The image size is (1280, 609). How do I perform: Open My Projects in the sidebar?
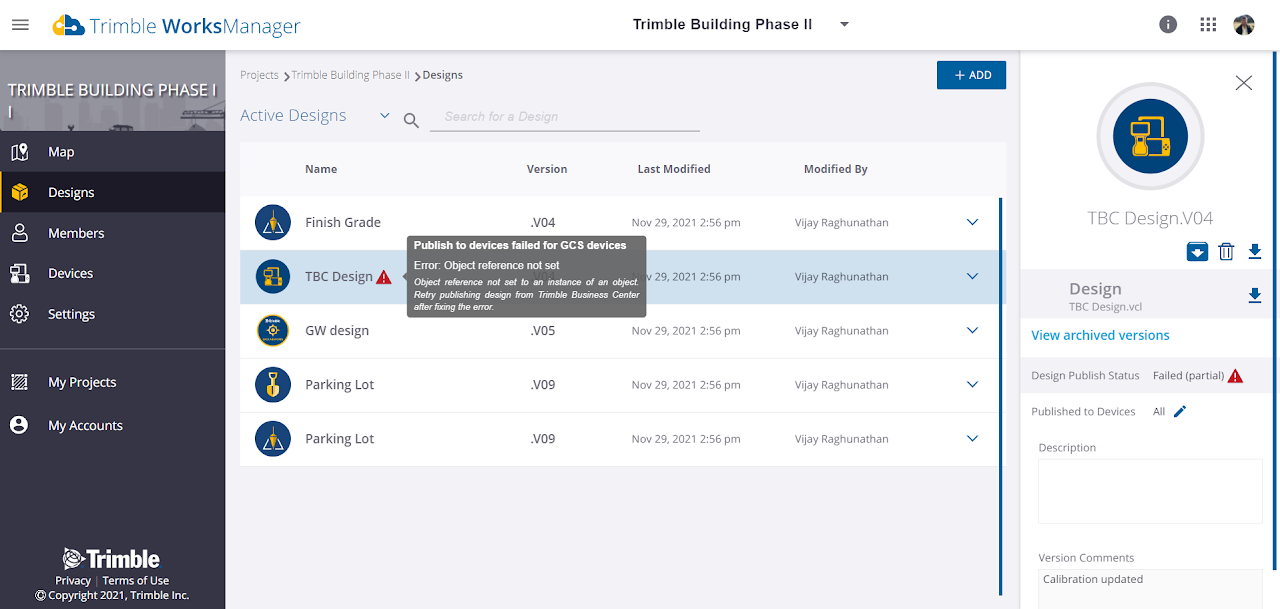pos(112,382)
